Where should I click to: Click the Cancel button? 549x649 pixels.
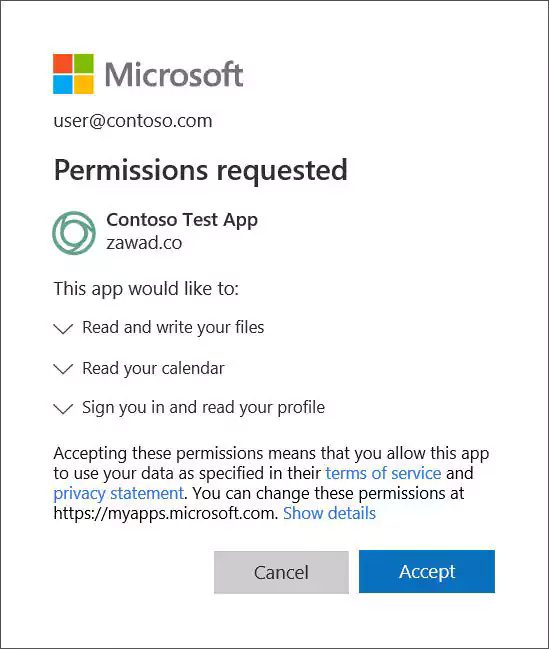pos(281,572)
